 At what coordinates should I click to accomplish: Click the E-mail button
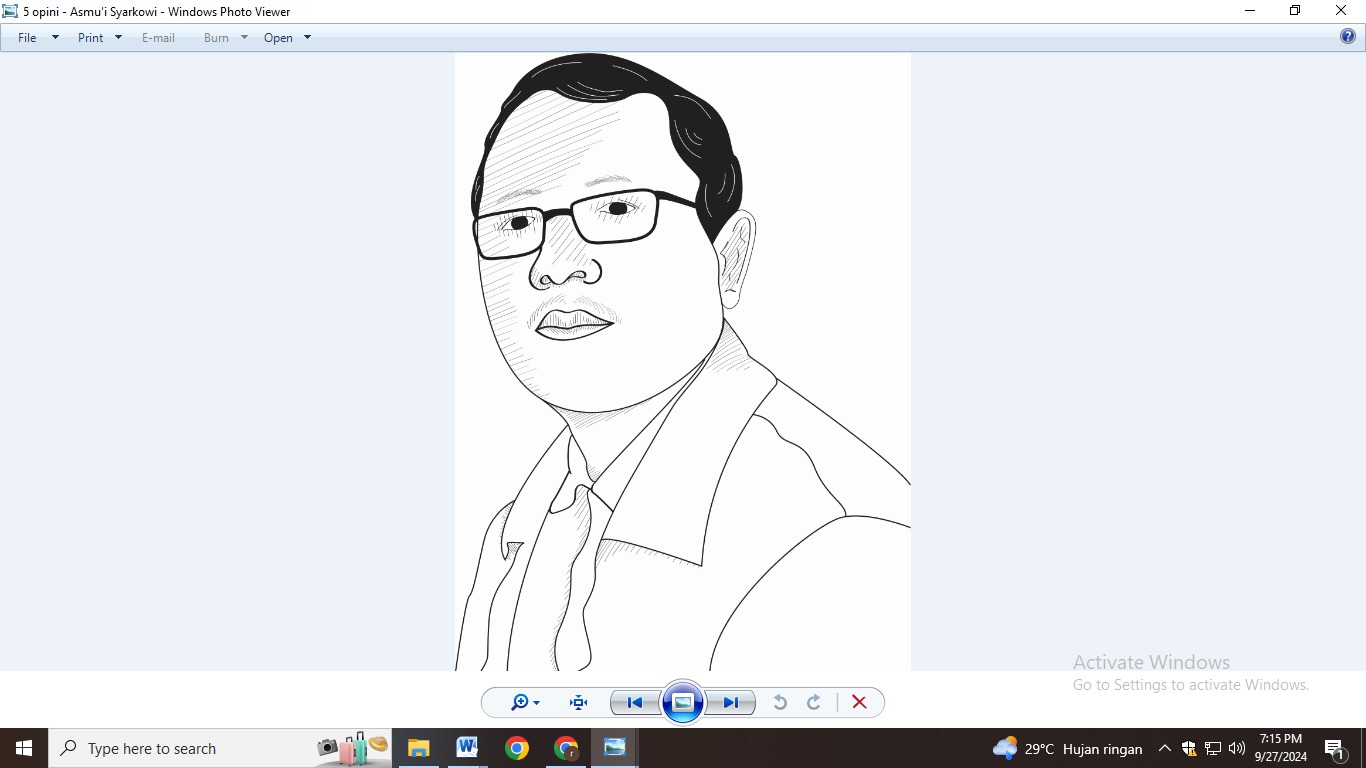click(x=158, y=38)
